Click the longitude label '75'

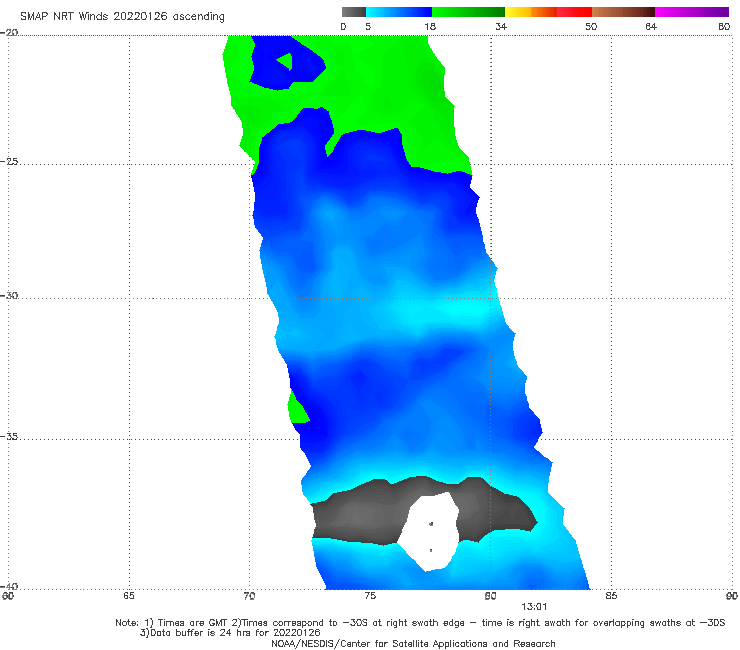[x=370, y=596]
